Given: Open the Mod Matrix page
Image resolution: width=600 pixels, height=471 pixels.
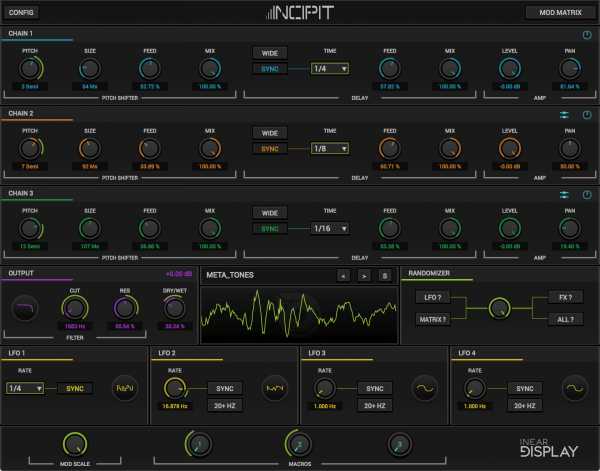Looking at the screenshot, I should pos(561,13).
